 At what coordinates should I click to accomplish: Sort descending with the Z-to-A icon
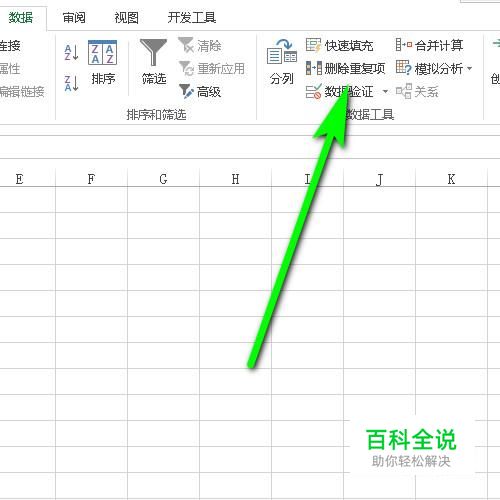[x=71, y=83]
